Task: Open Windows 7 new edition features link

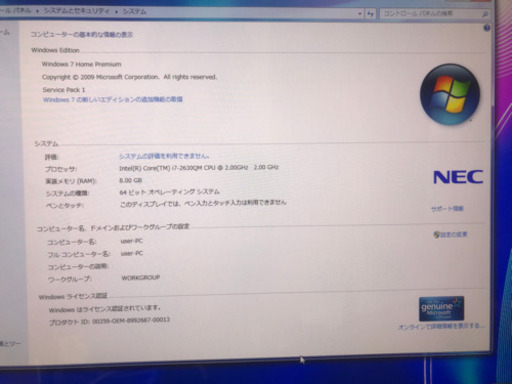Action: tap(113, 99)
